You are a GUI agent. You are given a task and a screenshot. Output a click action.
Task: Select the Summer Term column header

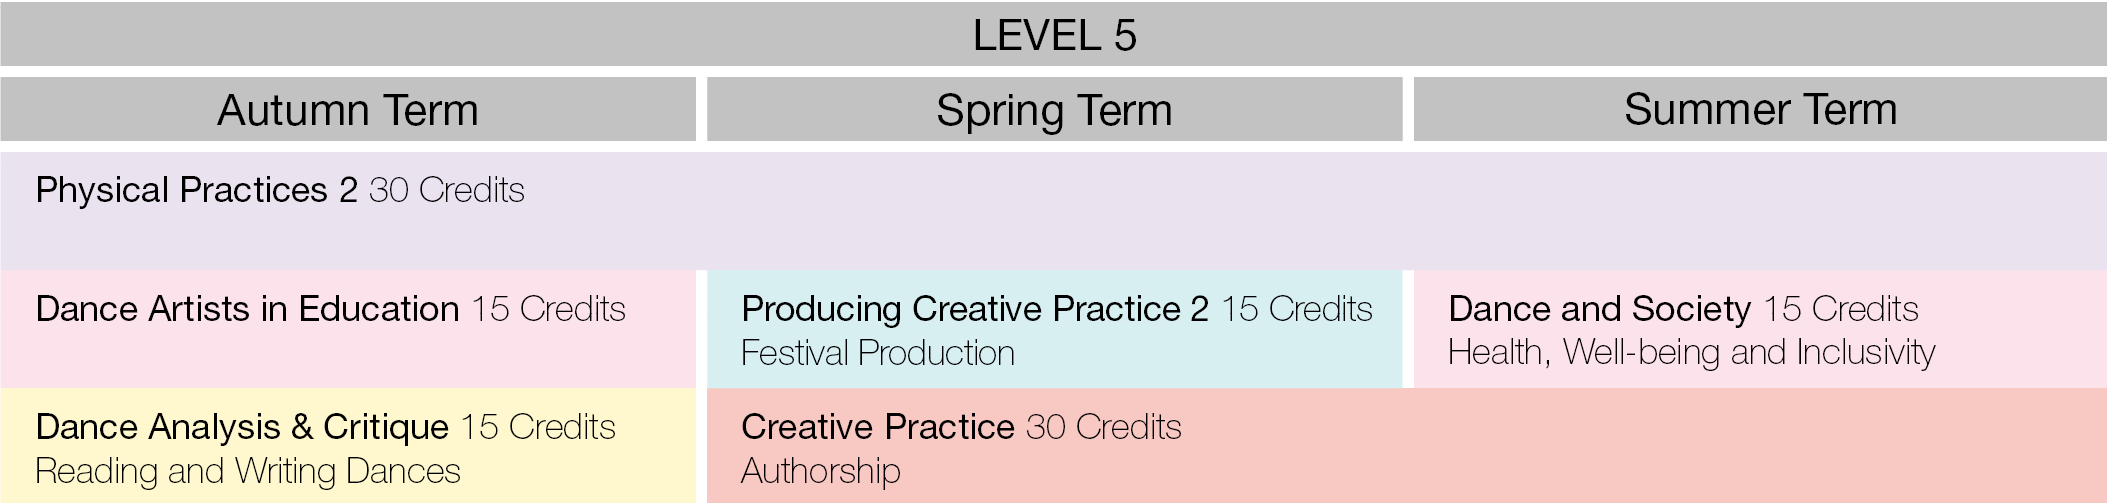pyautogui.click(x=1760, y=110)
